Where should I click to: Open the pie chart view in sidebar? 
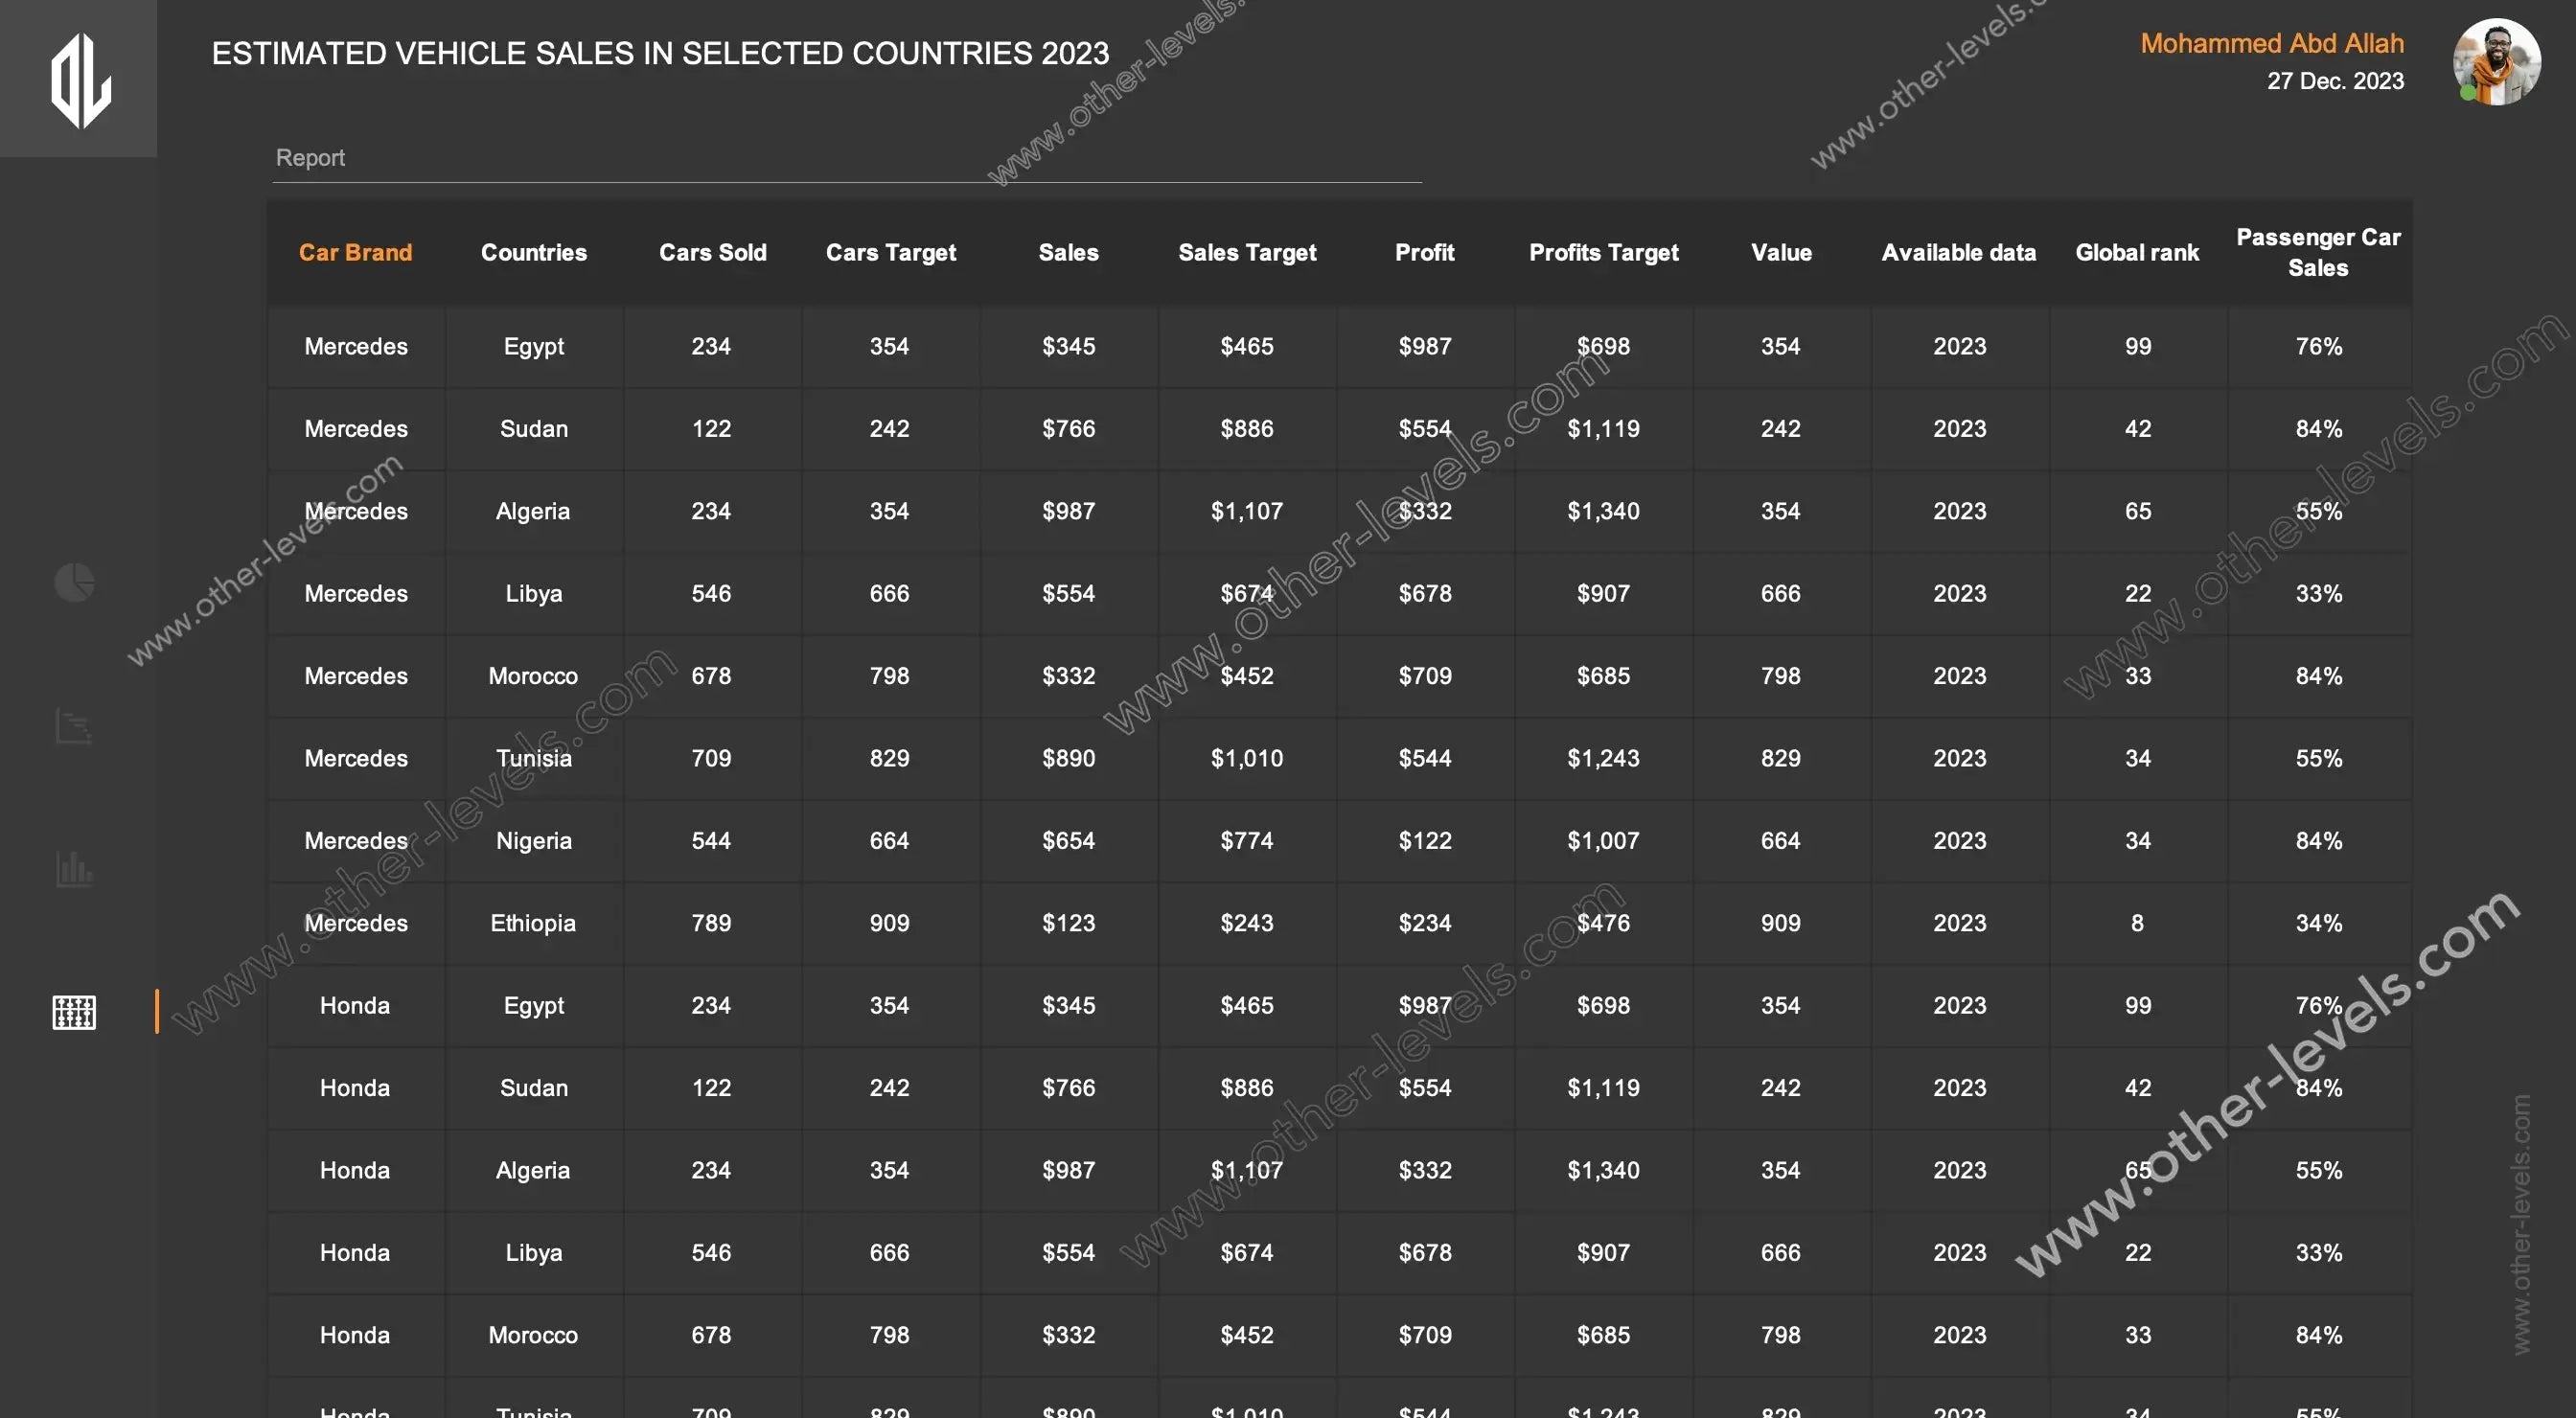74,582
